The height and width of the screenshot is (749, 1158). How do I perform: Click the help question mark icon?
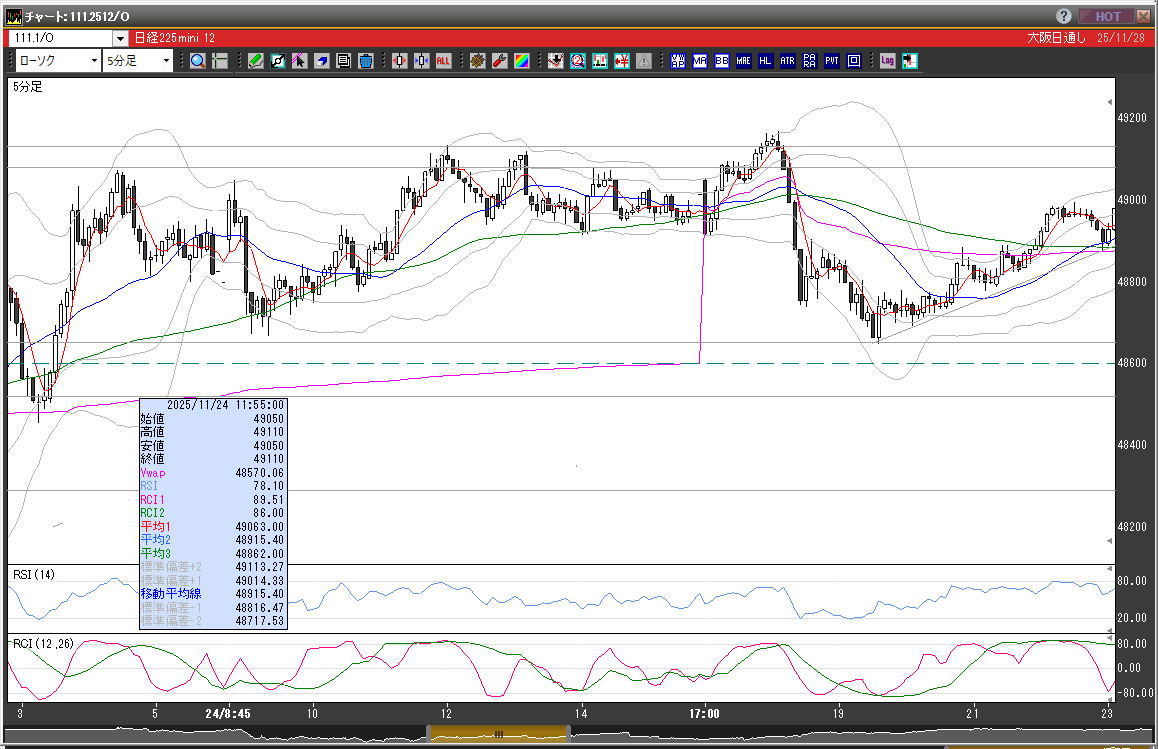[x=1064, y=16]
